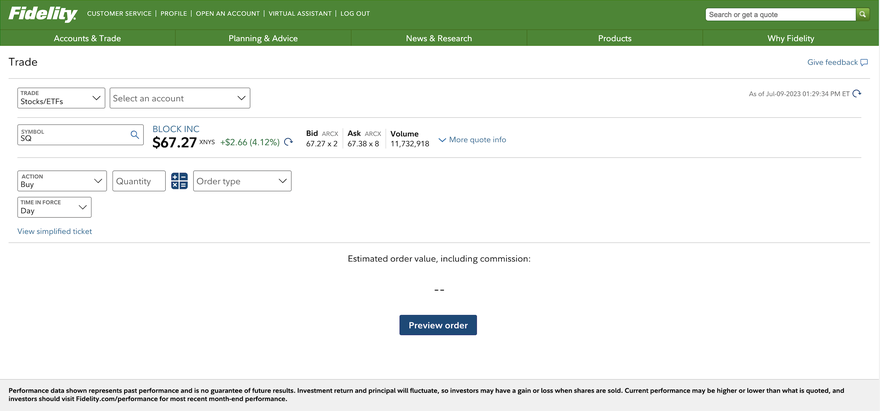Click the Quantity input field
This screenshot has height=411, width=880.
tap(139, 181)
